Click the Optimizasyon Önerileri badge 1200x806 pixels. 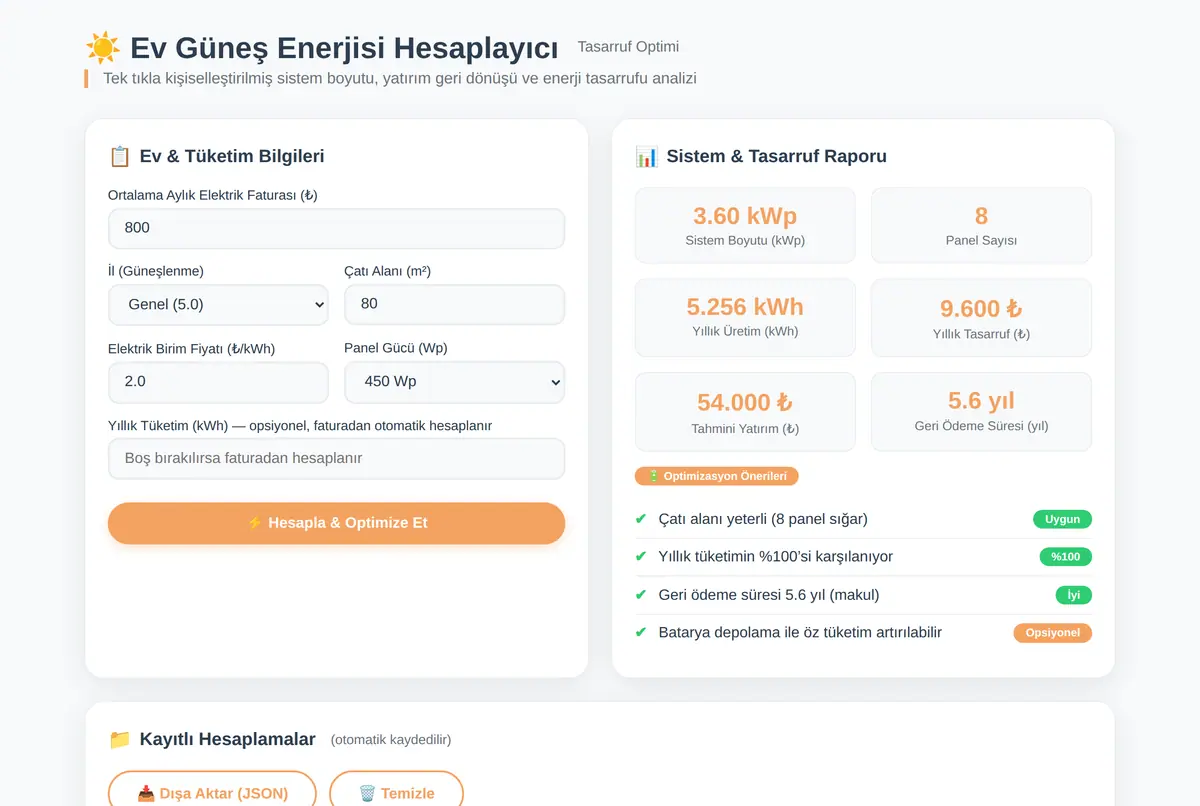pyautogui.click(x=717, y=476)
